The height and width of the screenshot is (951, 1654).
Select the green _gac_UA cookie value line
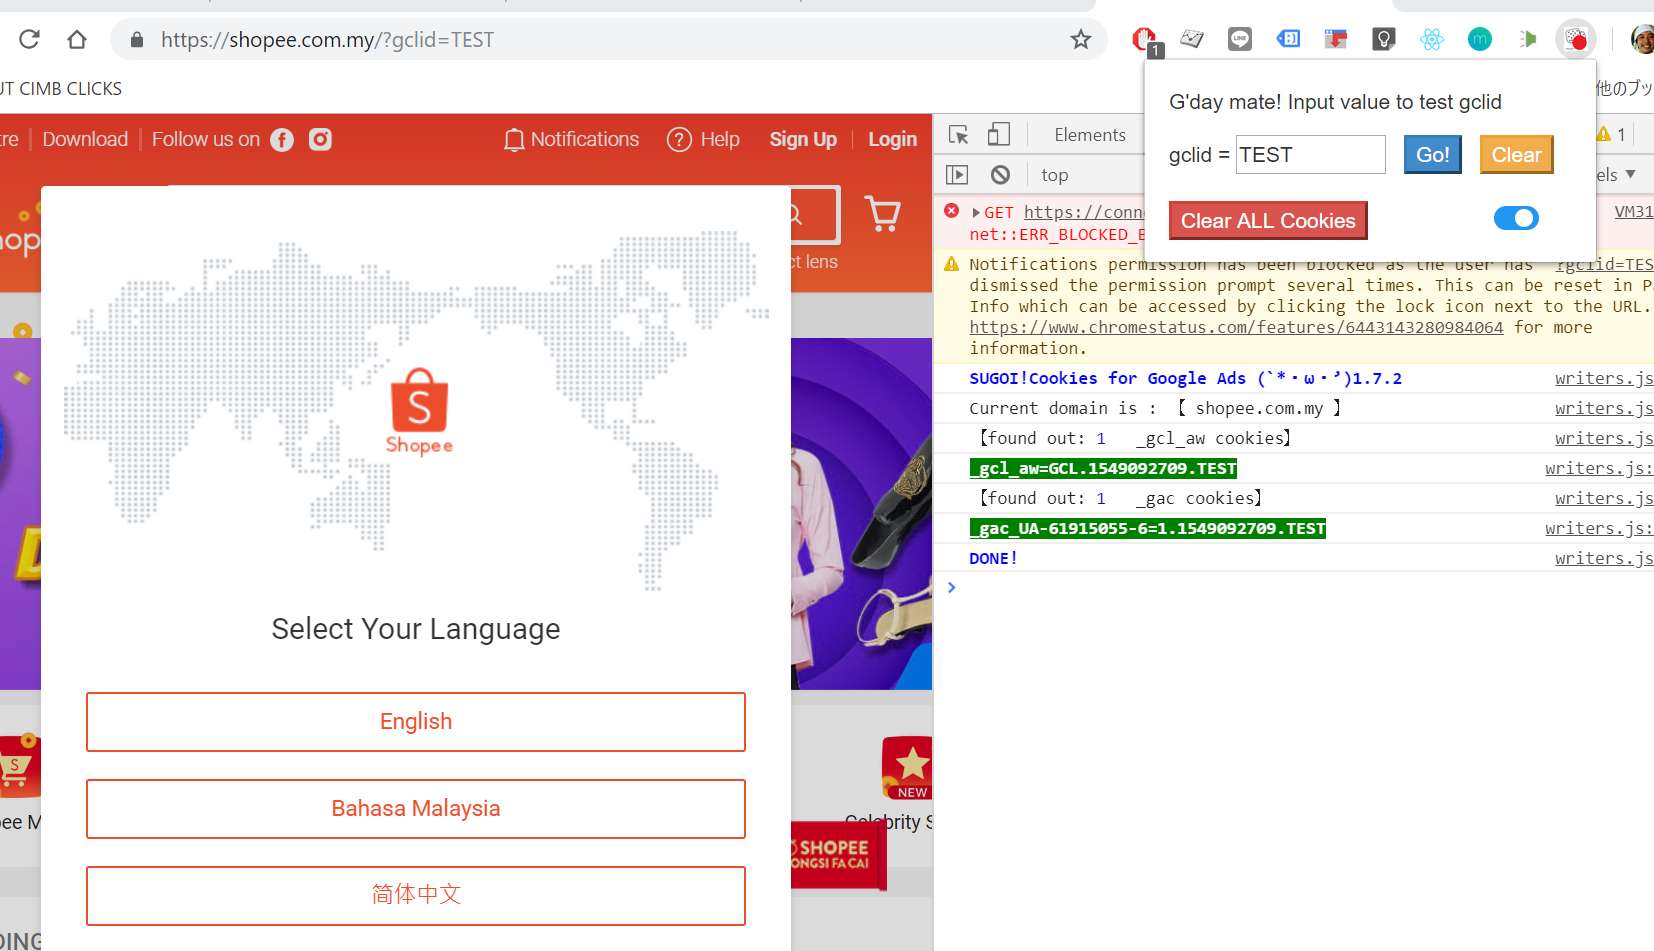coord(1148,529)
